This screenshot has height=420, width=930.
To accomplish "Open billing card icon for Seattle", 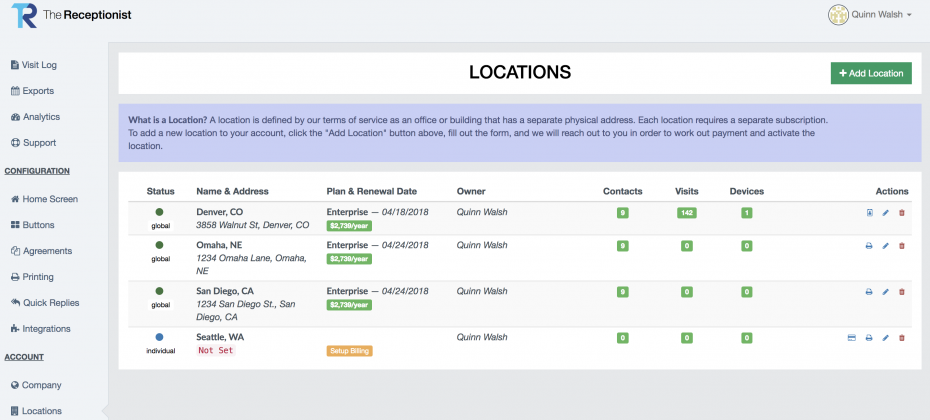I will tap(852, 338).
